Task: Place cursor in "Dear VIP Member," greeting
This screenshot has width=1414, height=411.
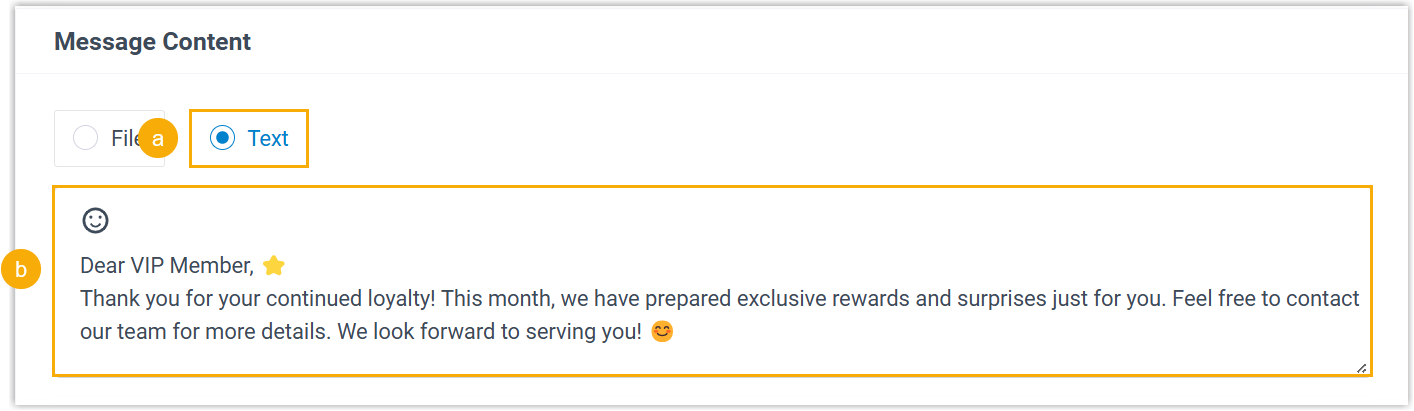Action: 166,265
